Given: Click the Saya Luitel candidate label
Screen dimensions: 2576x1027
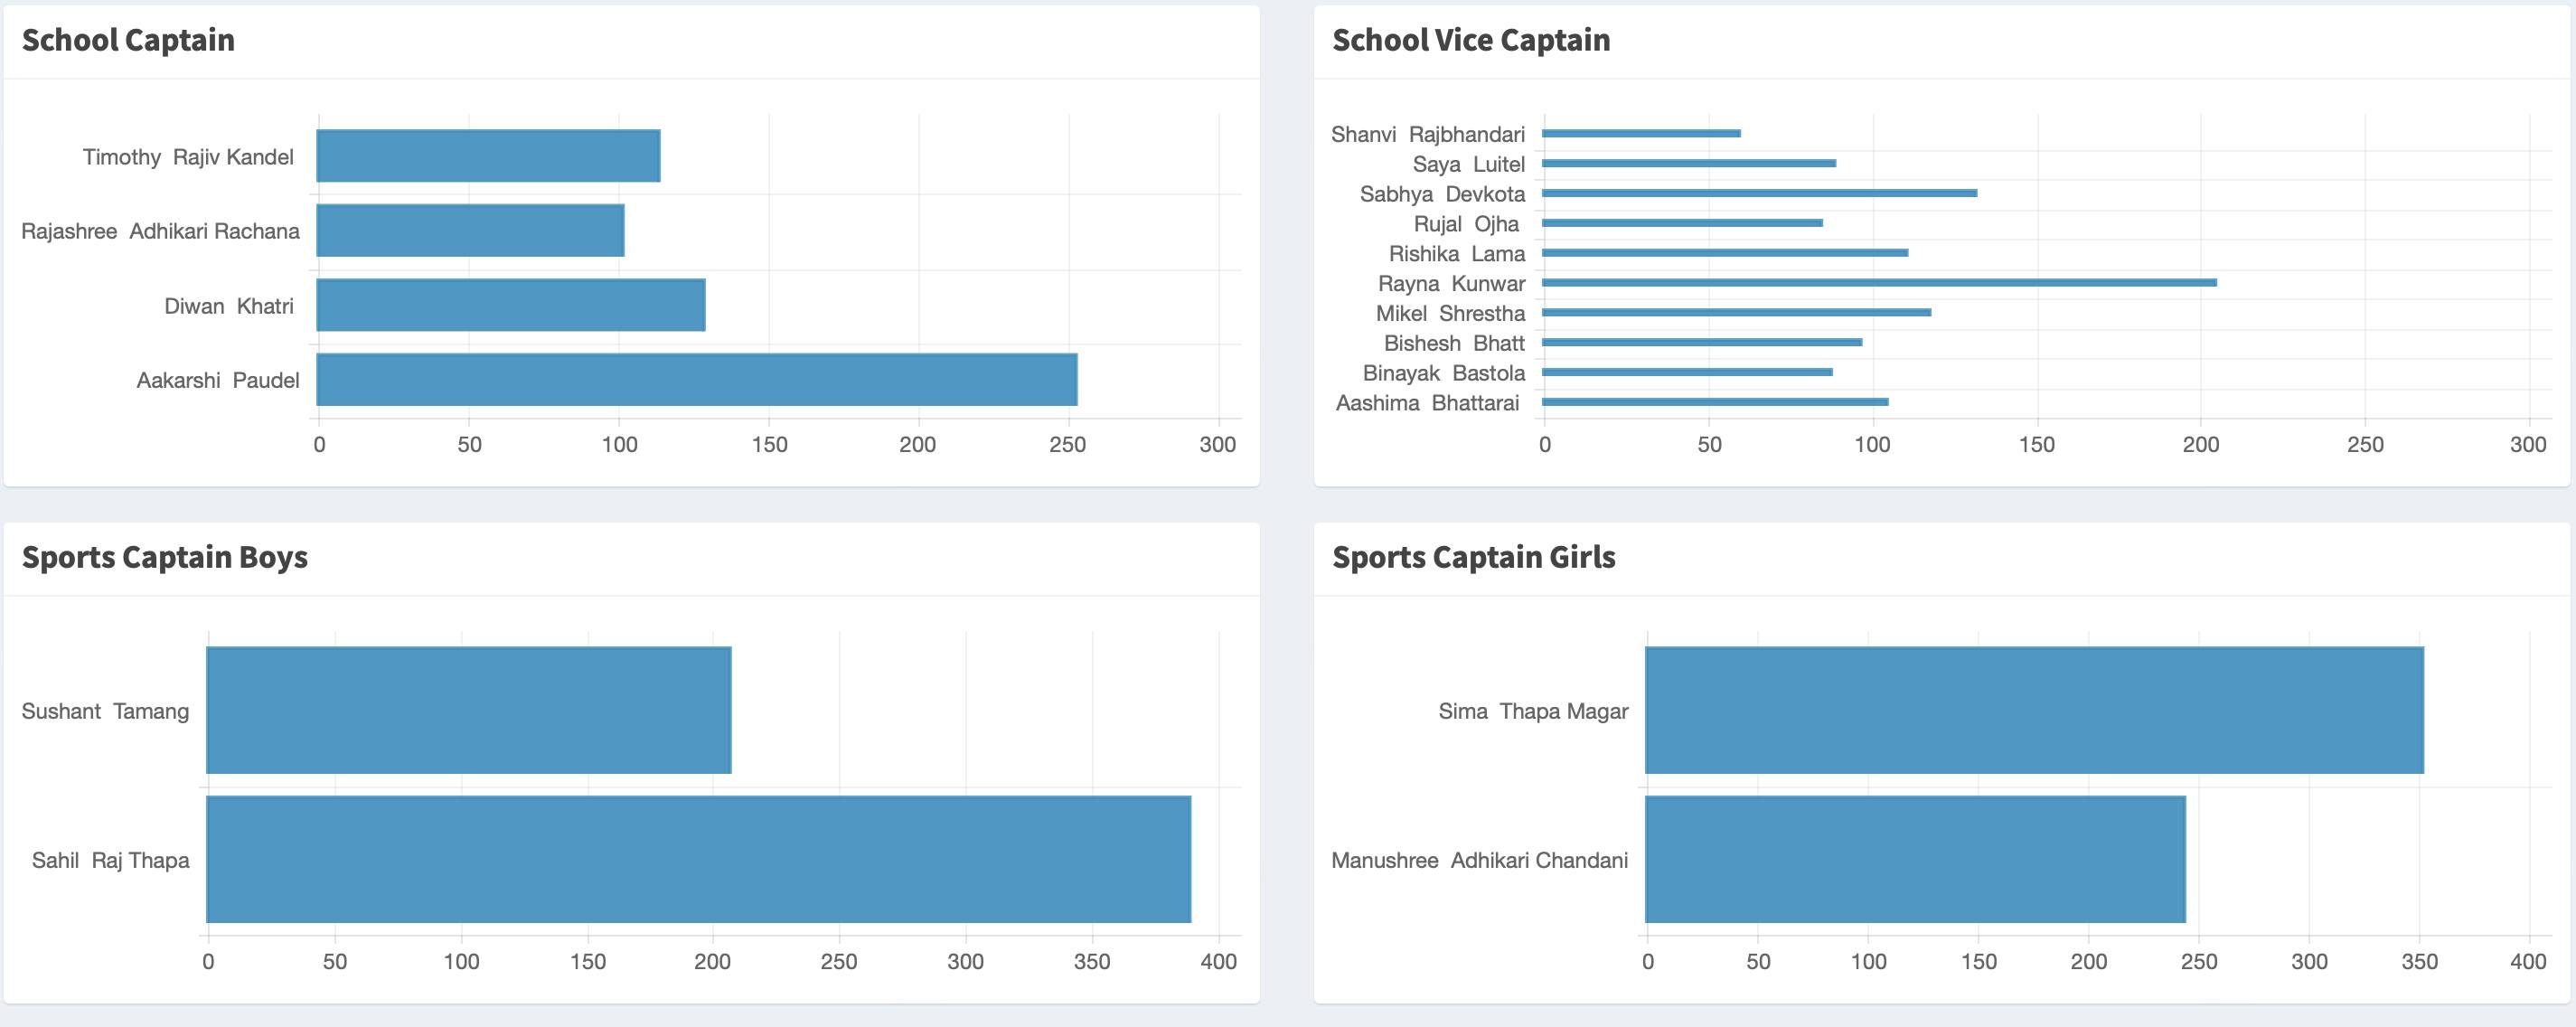Looking at the screenshot, I should [1468, 164].
